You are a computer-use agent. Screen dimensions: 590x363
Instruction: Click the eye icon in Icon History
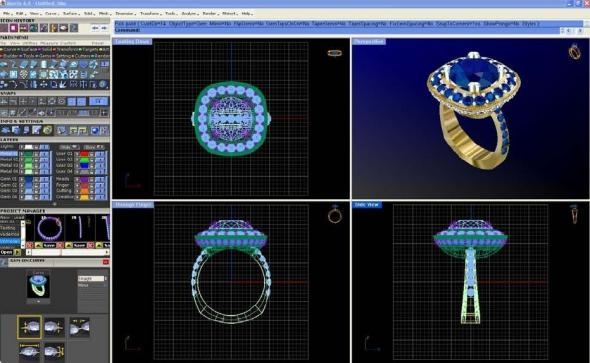click(64, 28)
